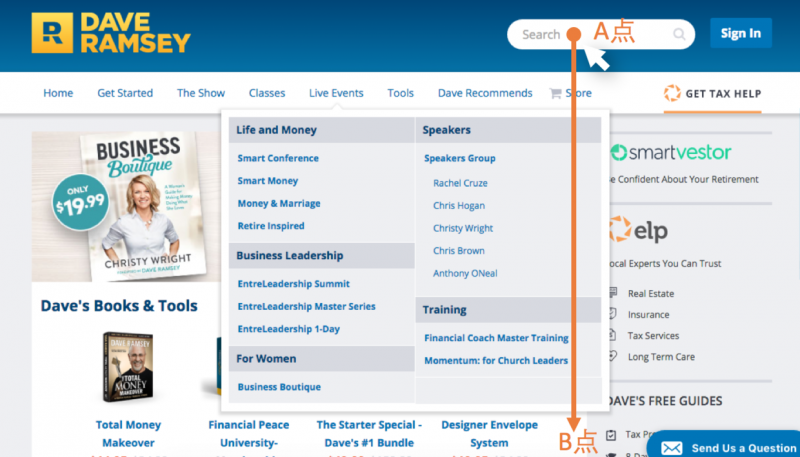Select Money & Marriage link
The height and width of the screenshot is (457, 800).
[279, 203]
